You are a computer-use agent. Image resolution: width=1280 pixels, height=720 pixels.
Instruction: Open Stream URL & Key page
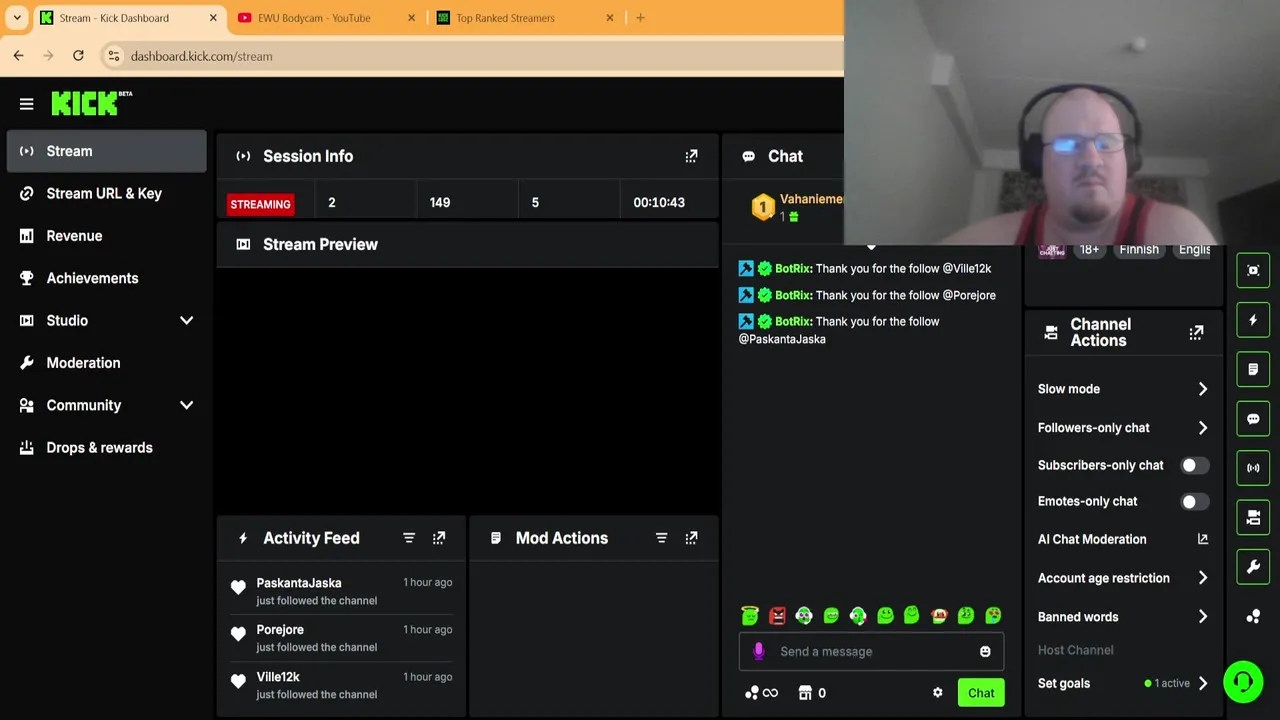point(106,193)
